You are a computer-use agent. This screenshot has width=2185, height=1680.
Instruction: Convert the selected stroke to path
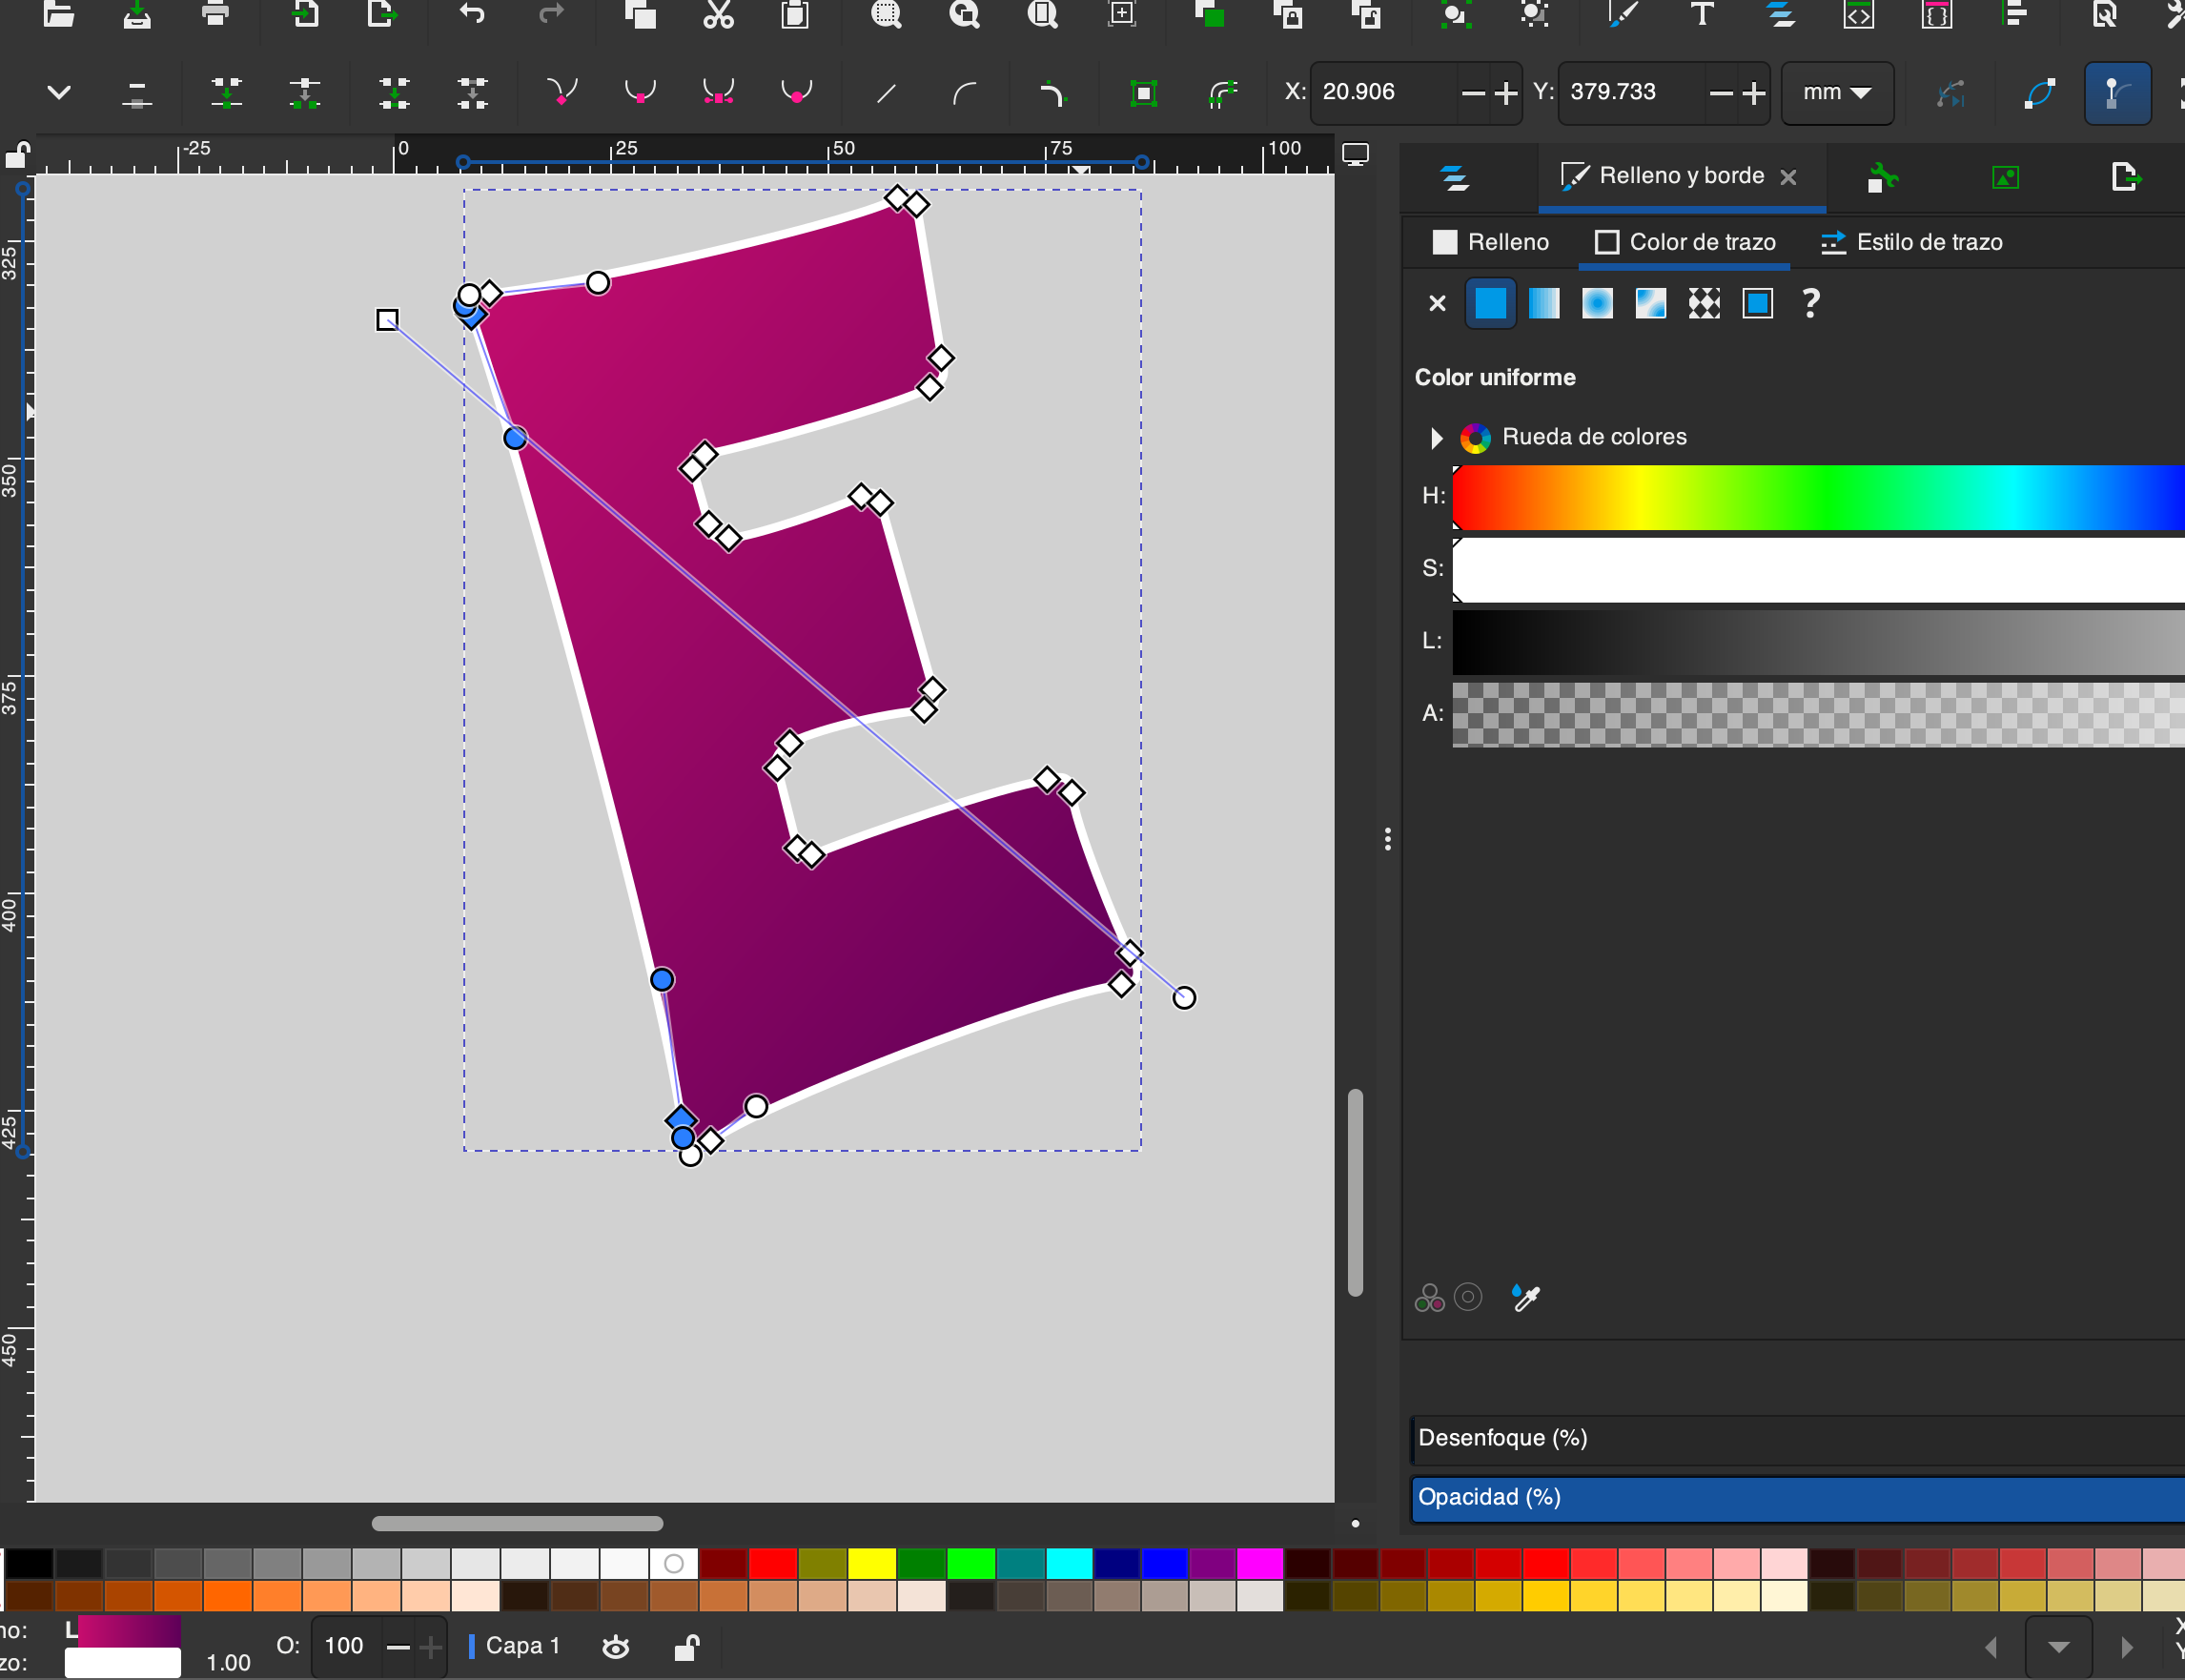[x=1222, y=94]
